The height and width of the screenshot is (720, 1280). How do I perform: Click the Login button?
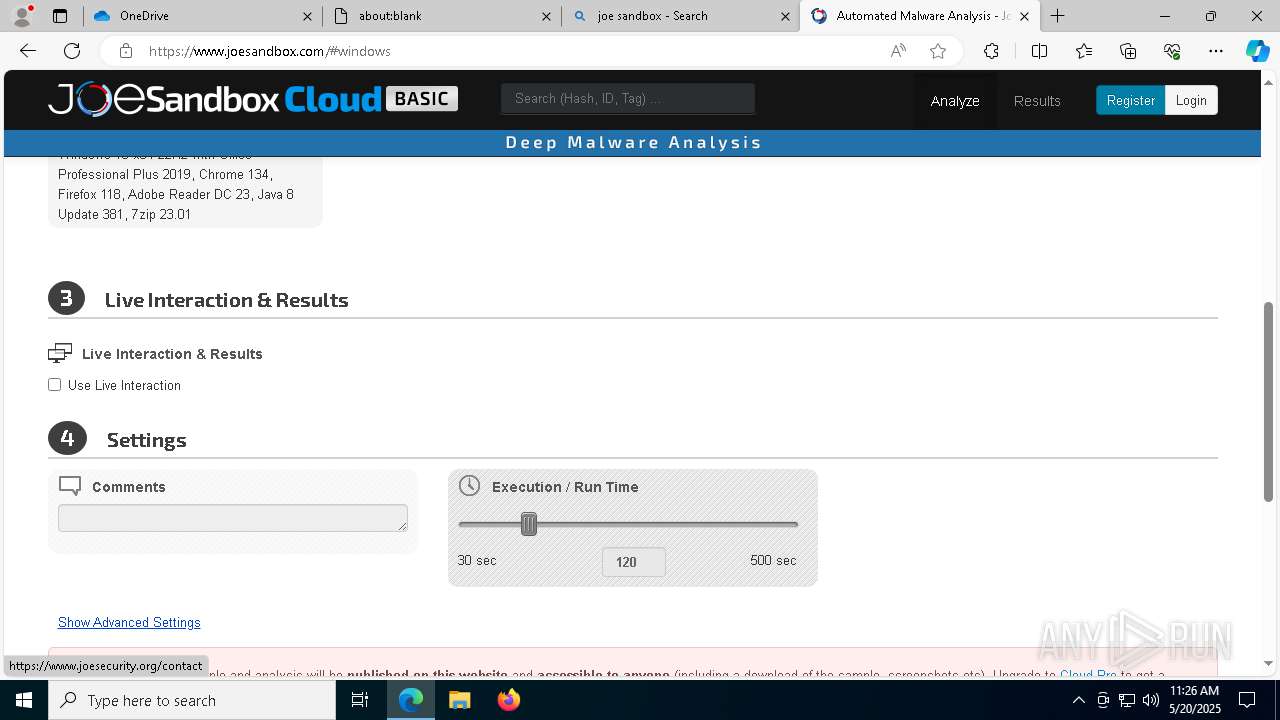click(1191, 100)
